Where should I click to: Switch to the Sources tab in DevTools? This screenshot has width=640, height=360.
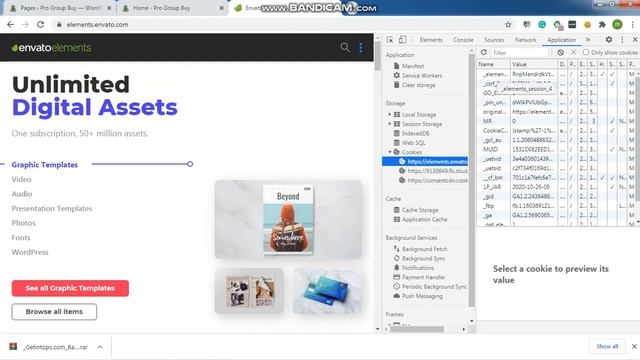[494, 40]
